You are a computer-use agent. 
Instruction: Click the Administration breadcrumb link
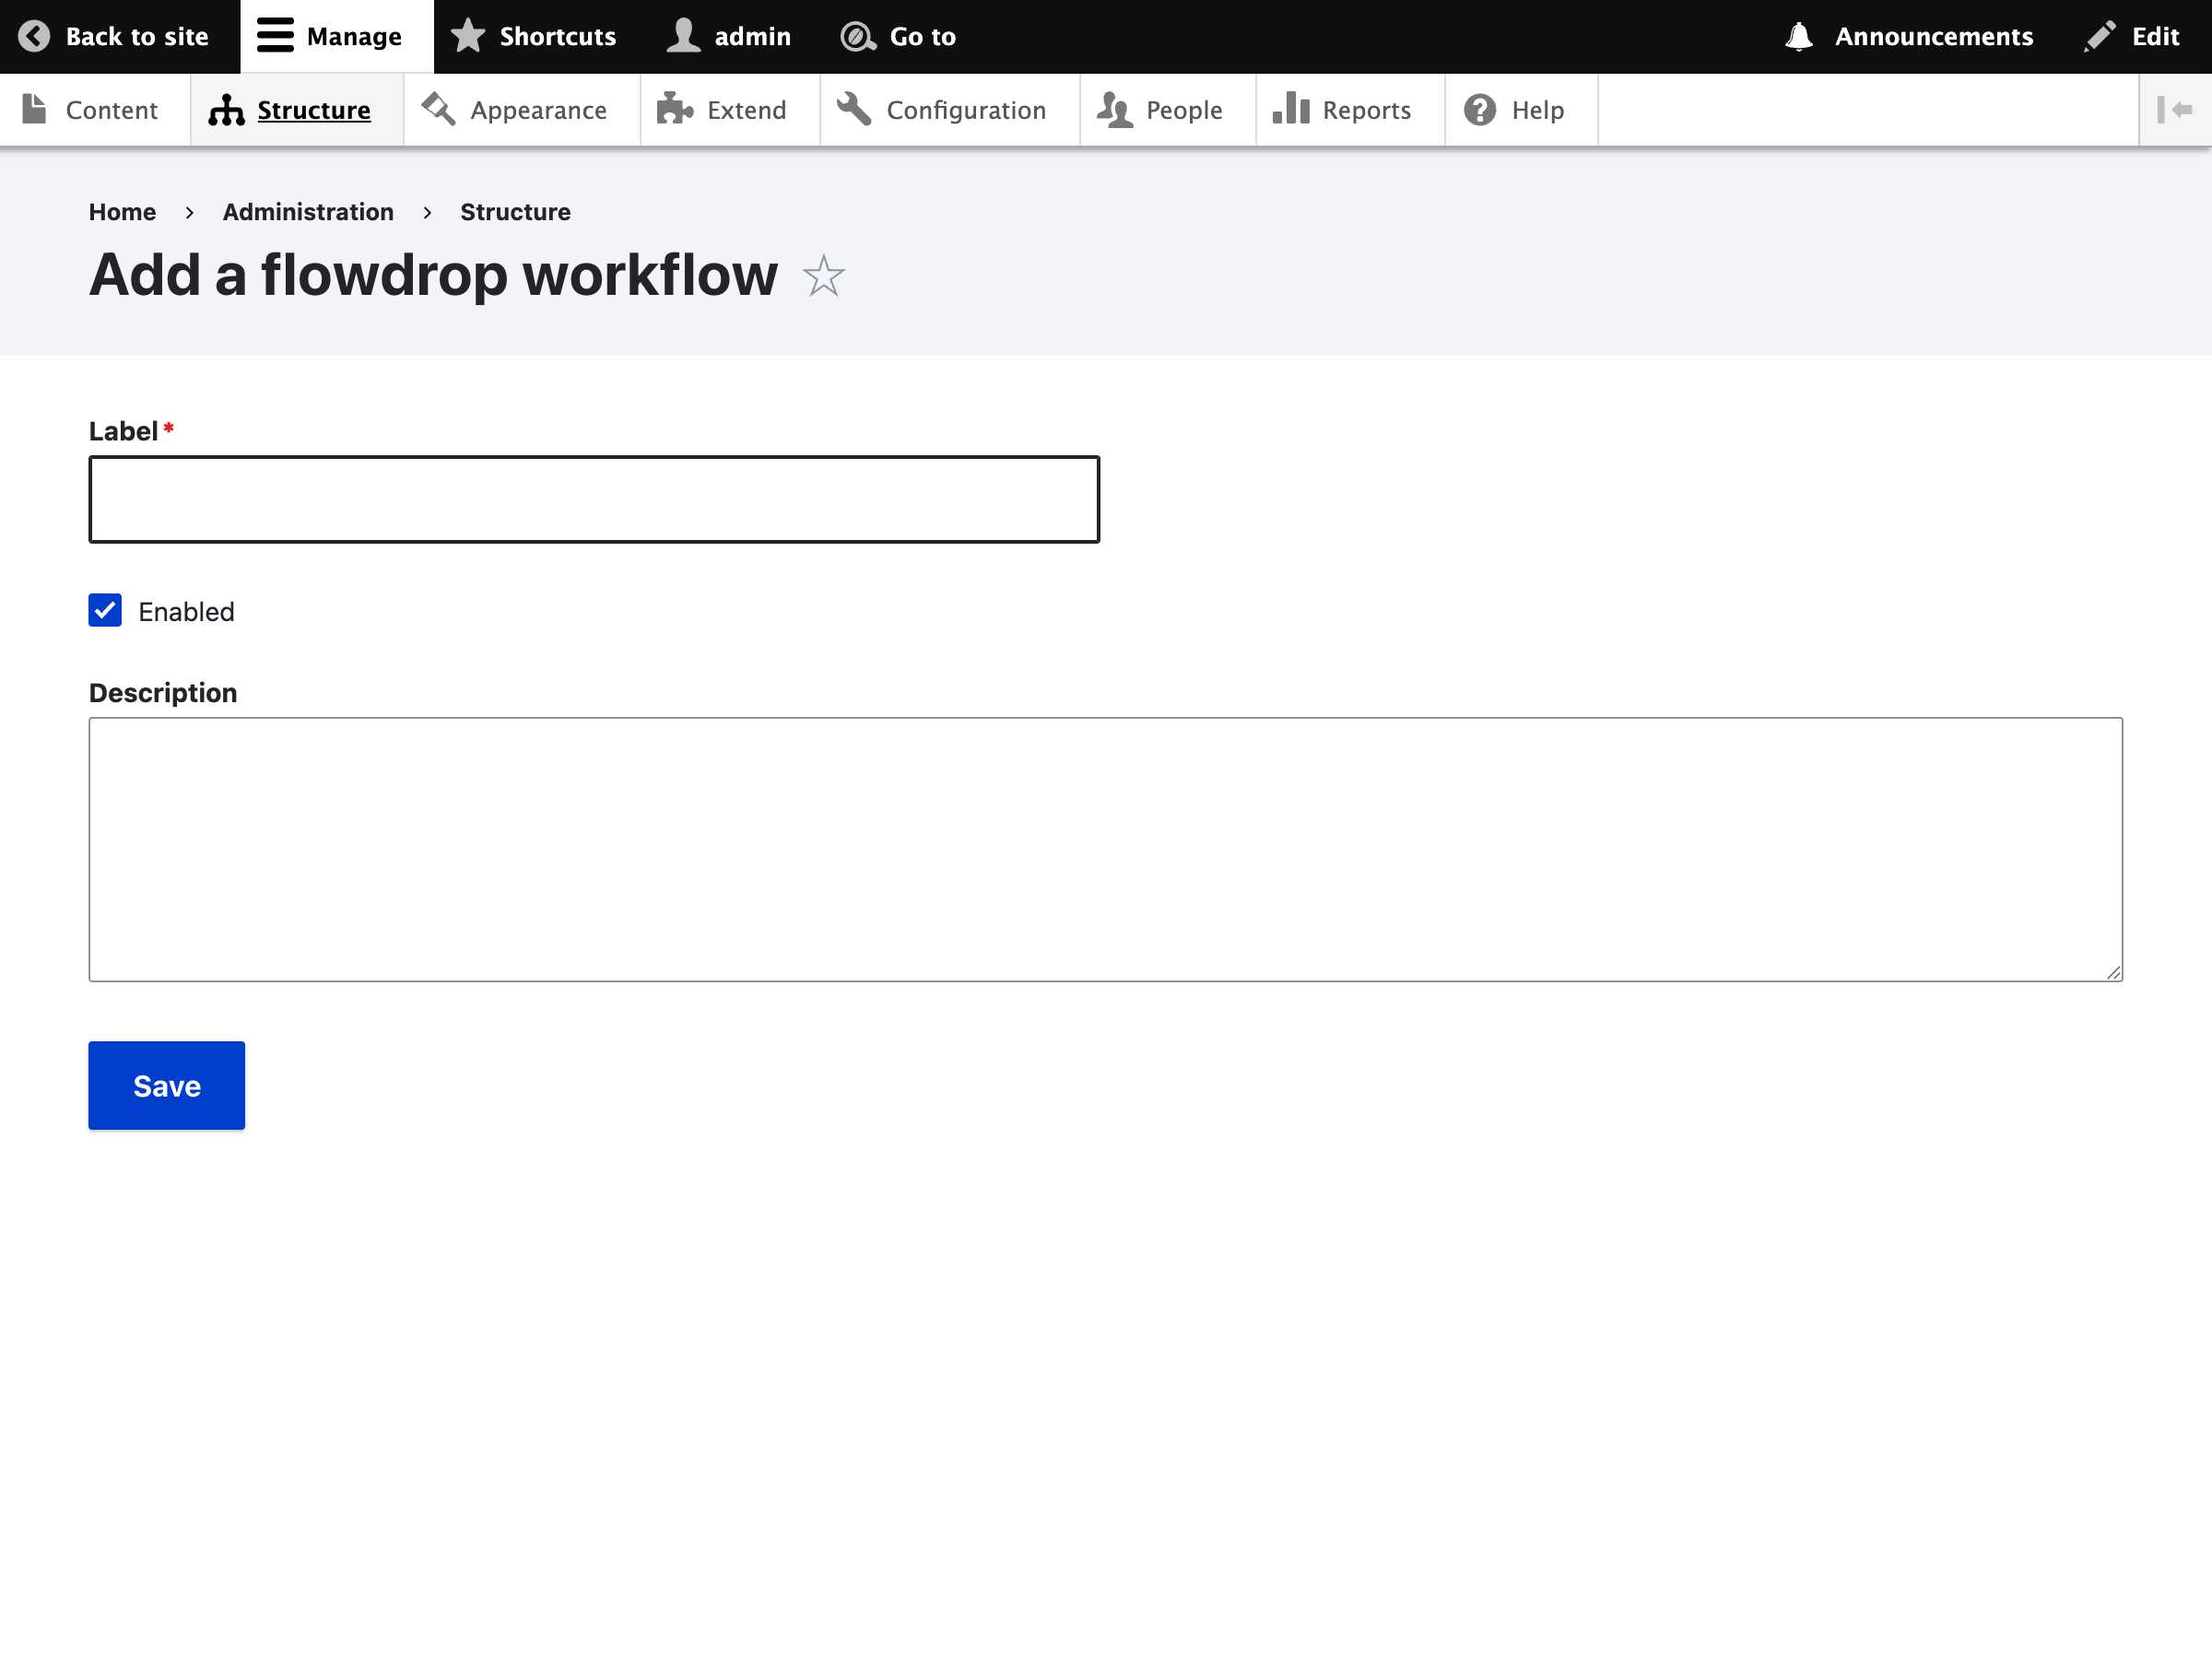point(308,211)
